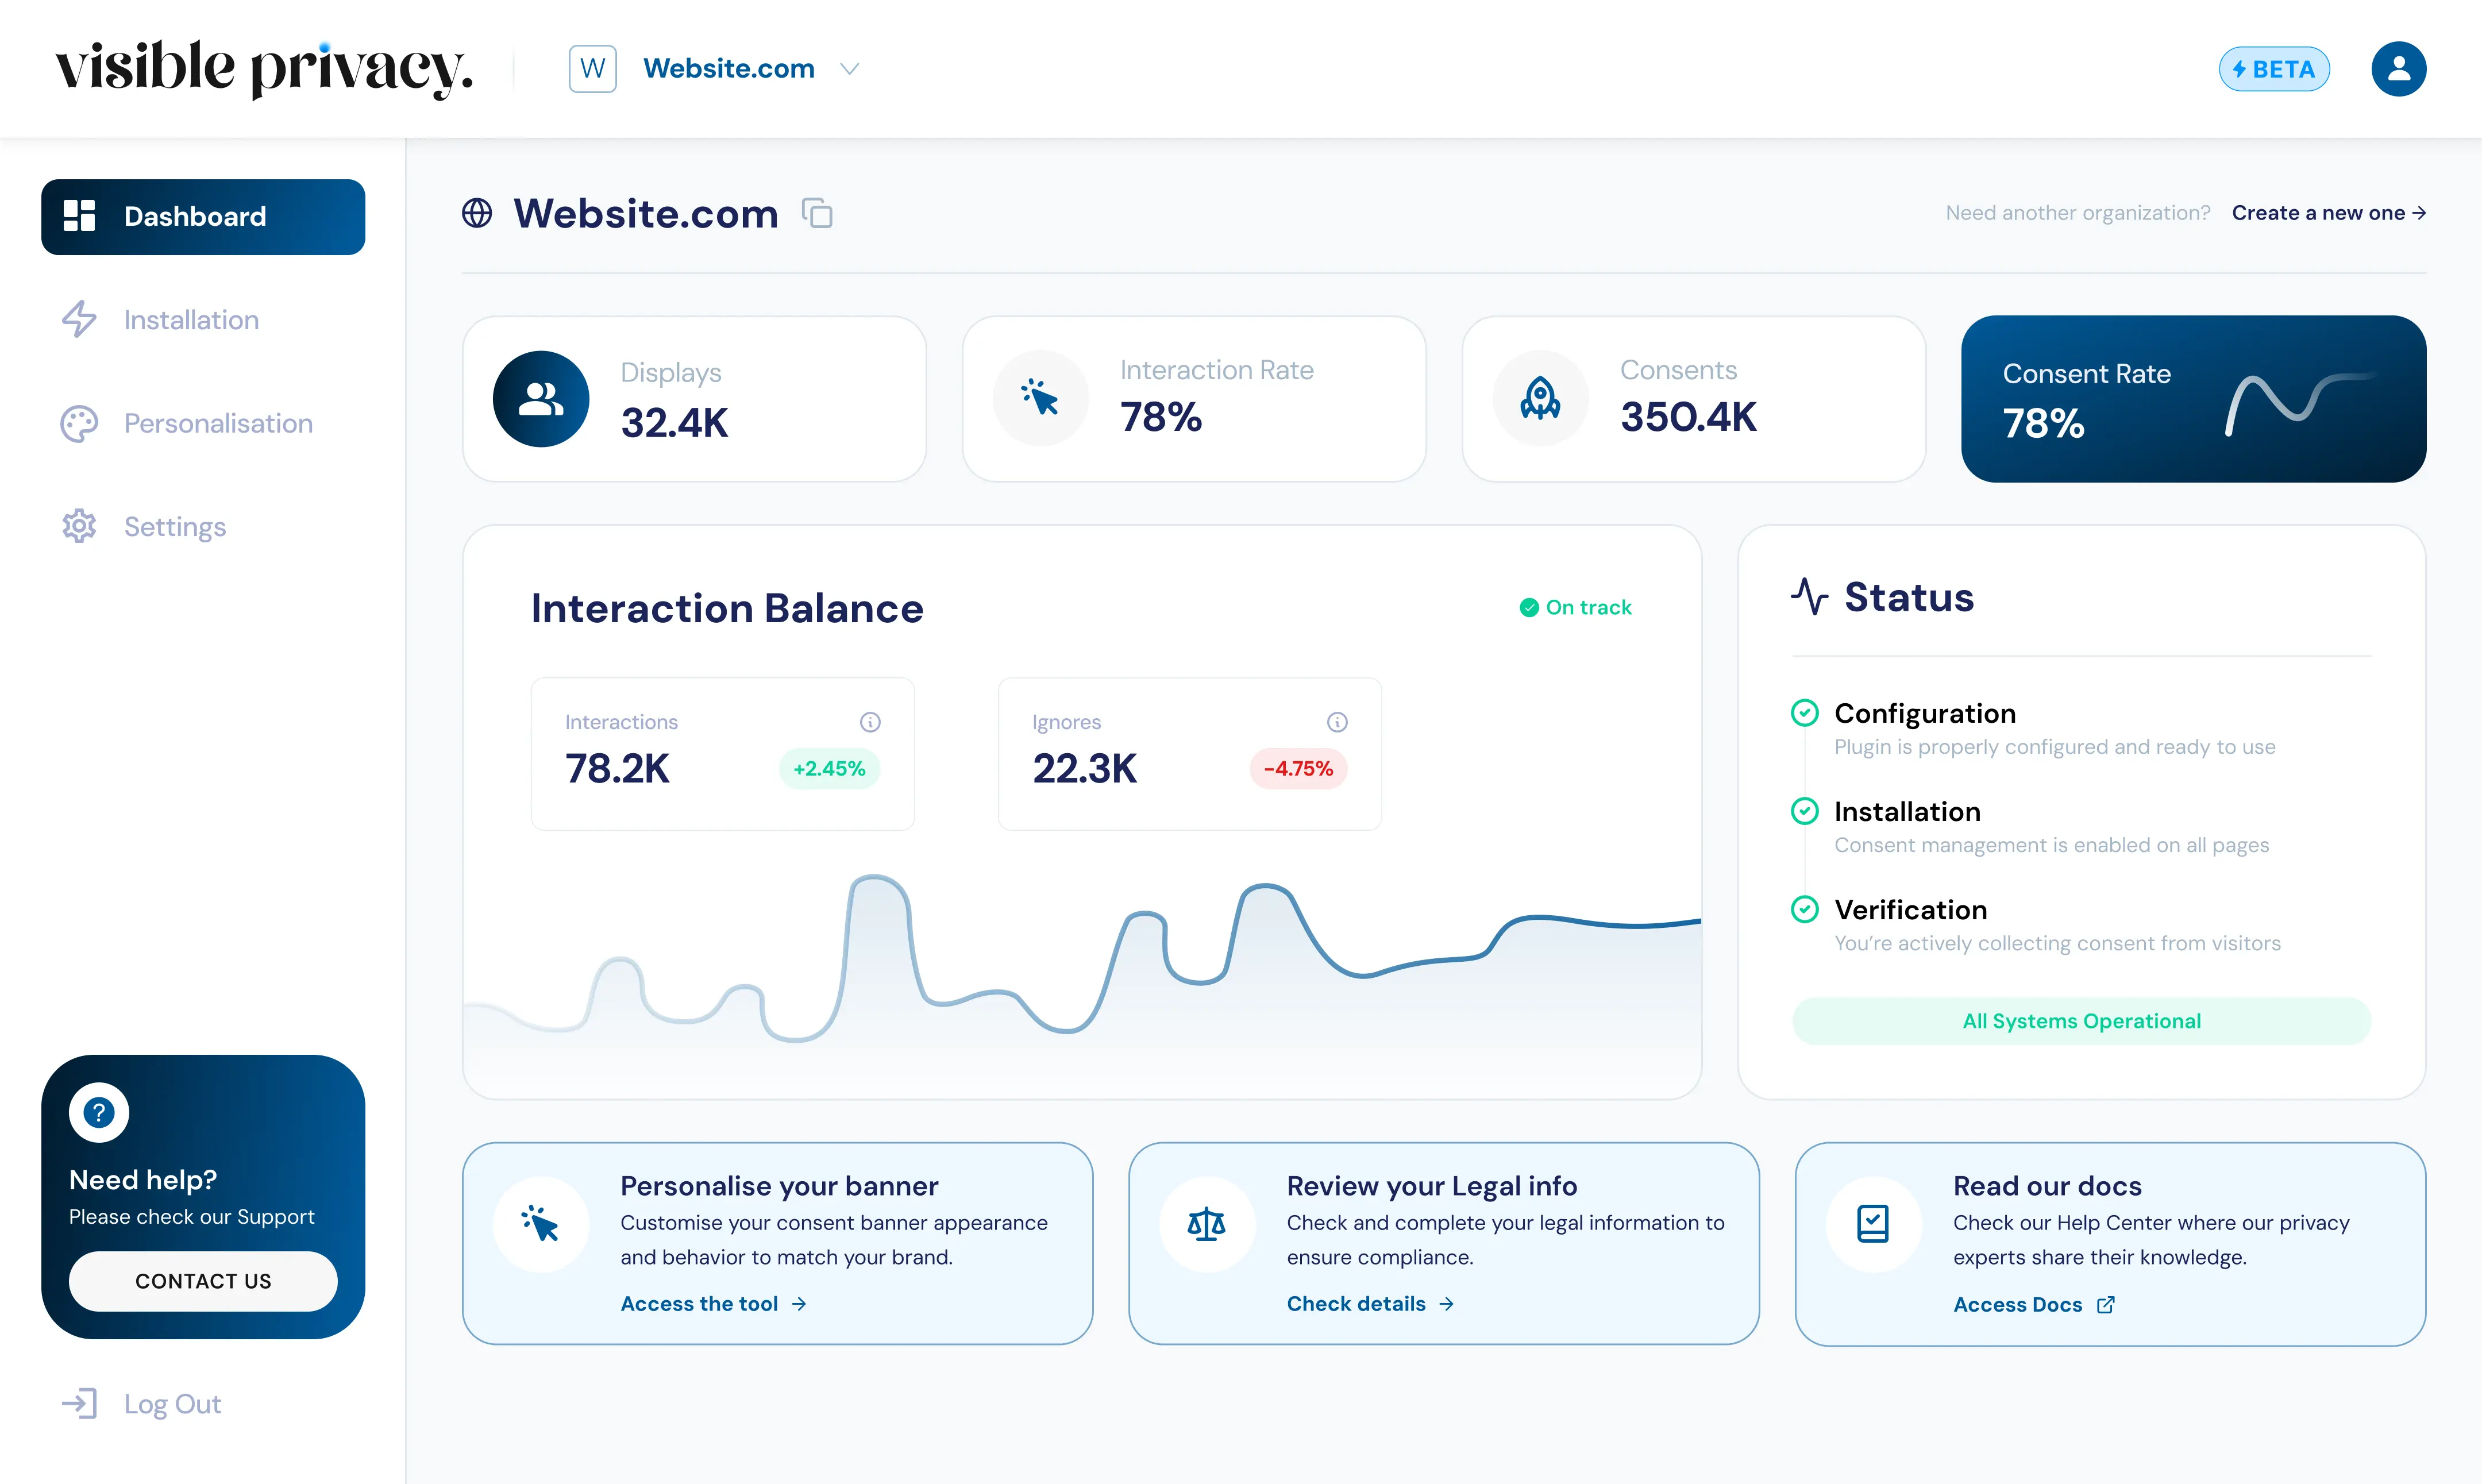Select the Installation lightning icon
Image resolution: width=2482 pixels, height=1484 pixels.
point(79,319)
